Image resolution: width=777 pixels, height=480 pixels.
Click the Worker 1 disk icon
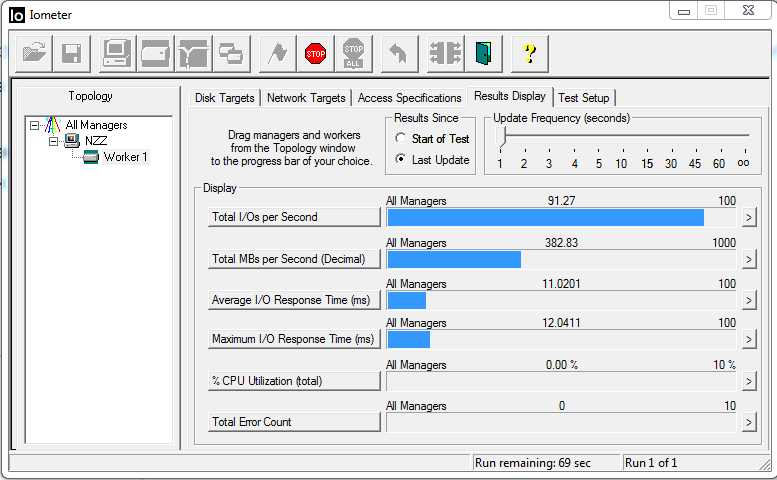[91, 157]
